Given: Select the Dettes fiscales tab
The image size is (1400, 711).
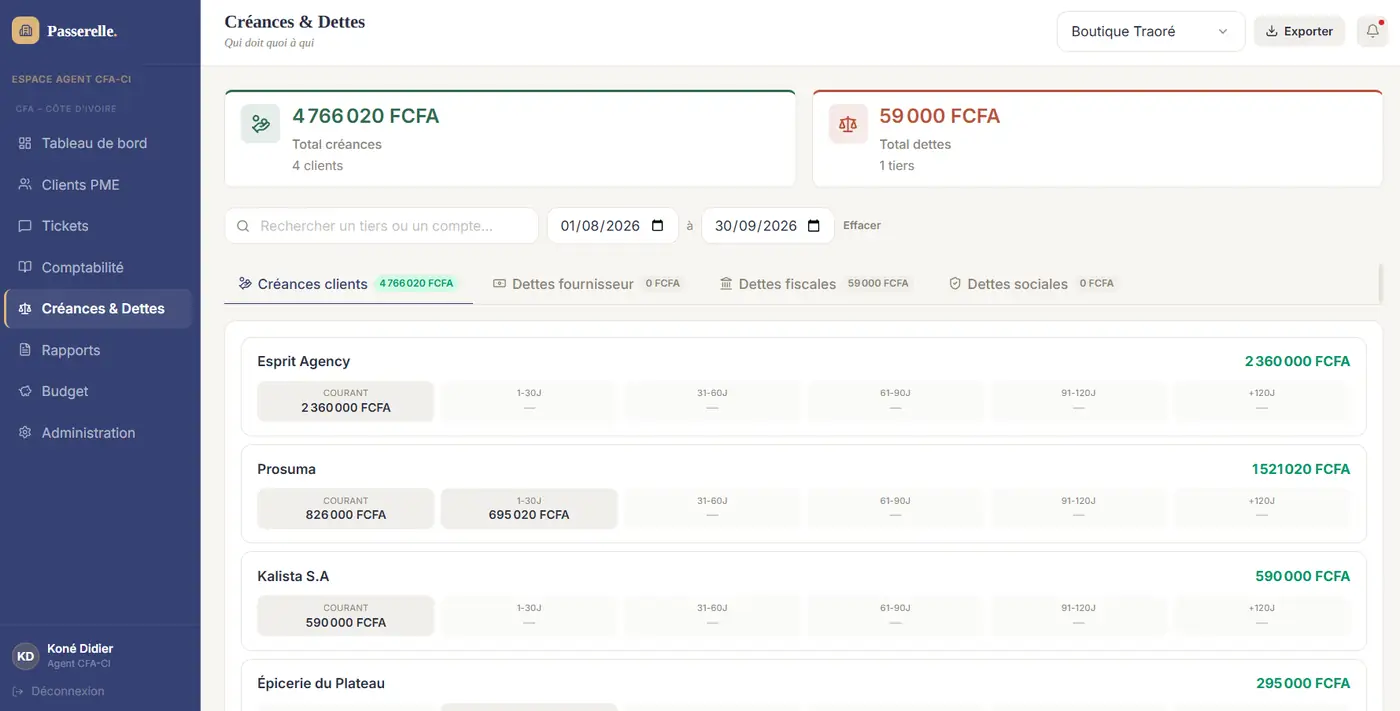Looking at the screenshot, I should coord(816,284).
